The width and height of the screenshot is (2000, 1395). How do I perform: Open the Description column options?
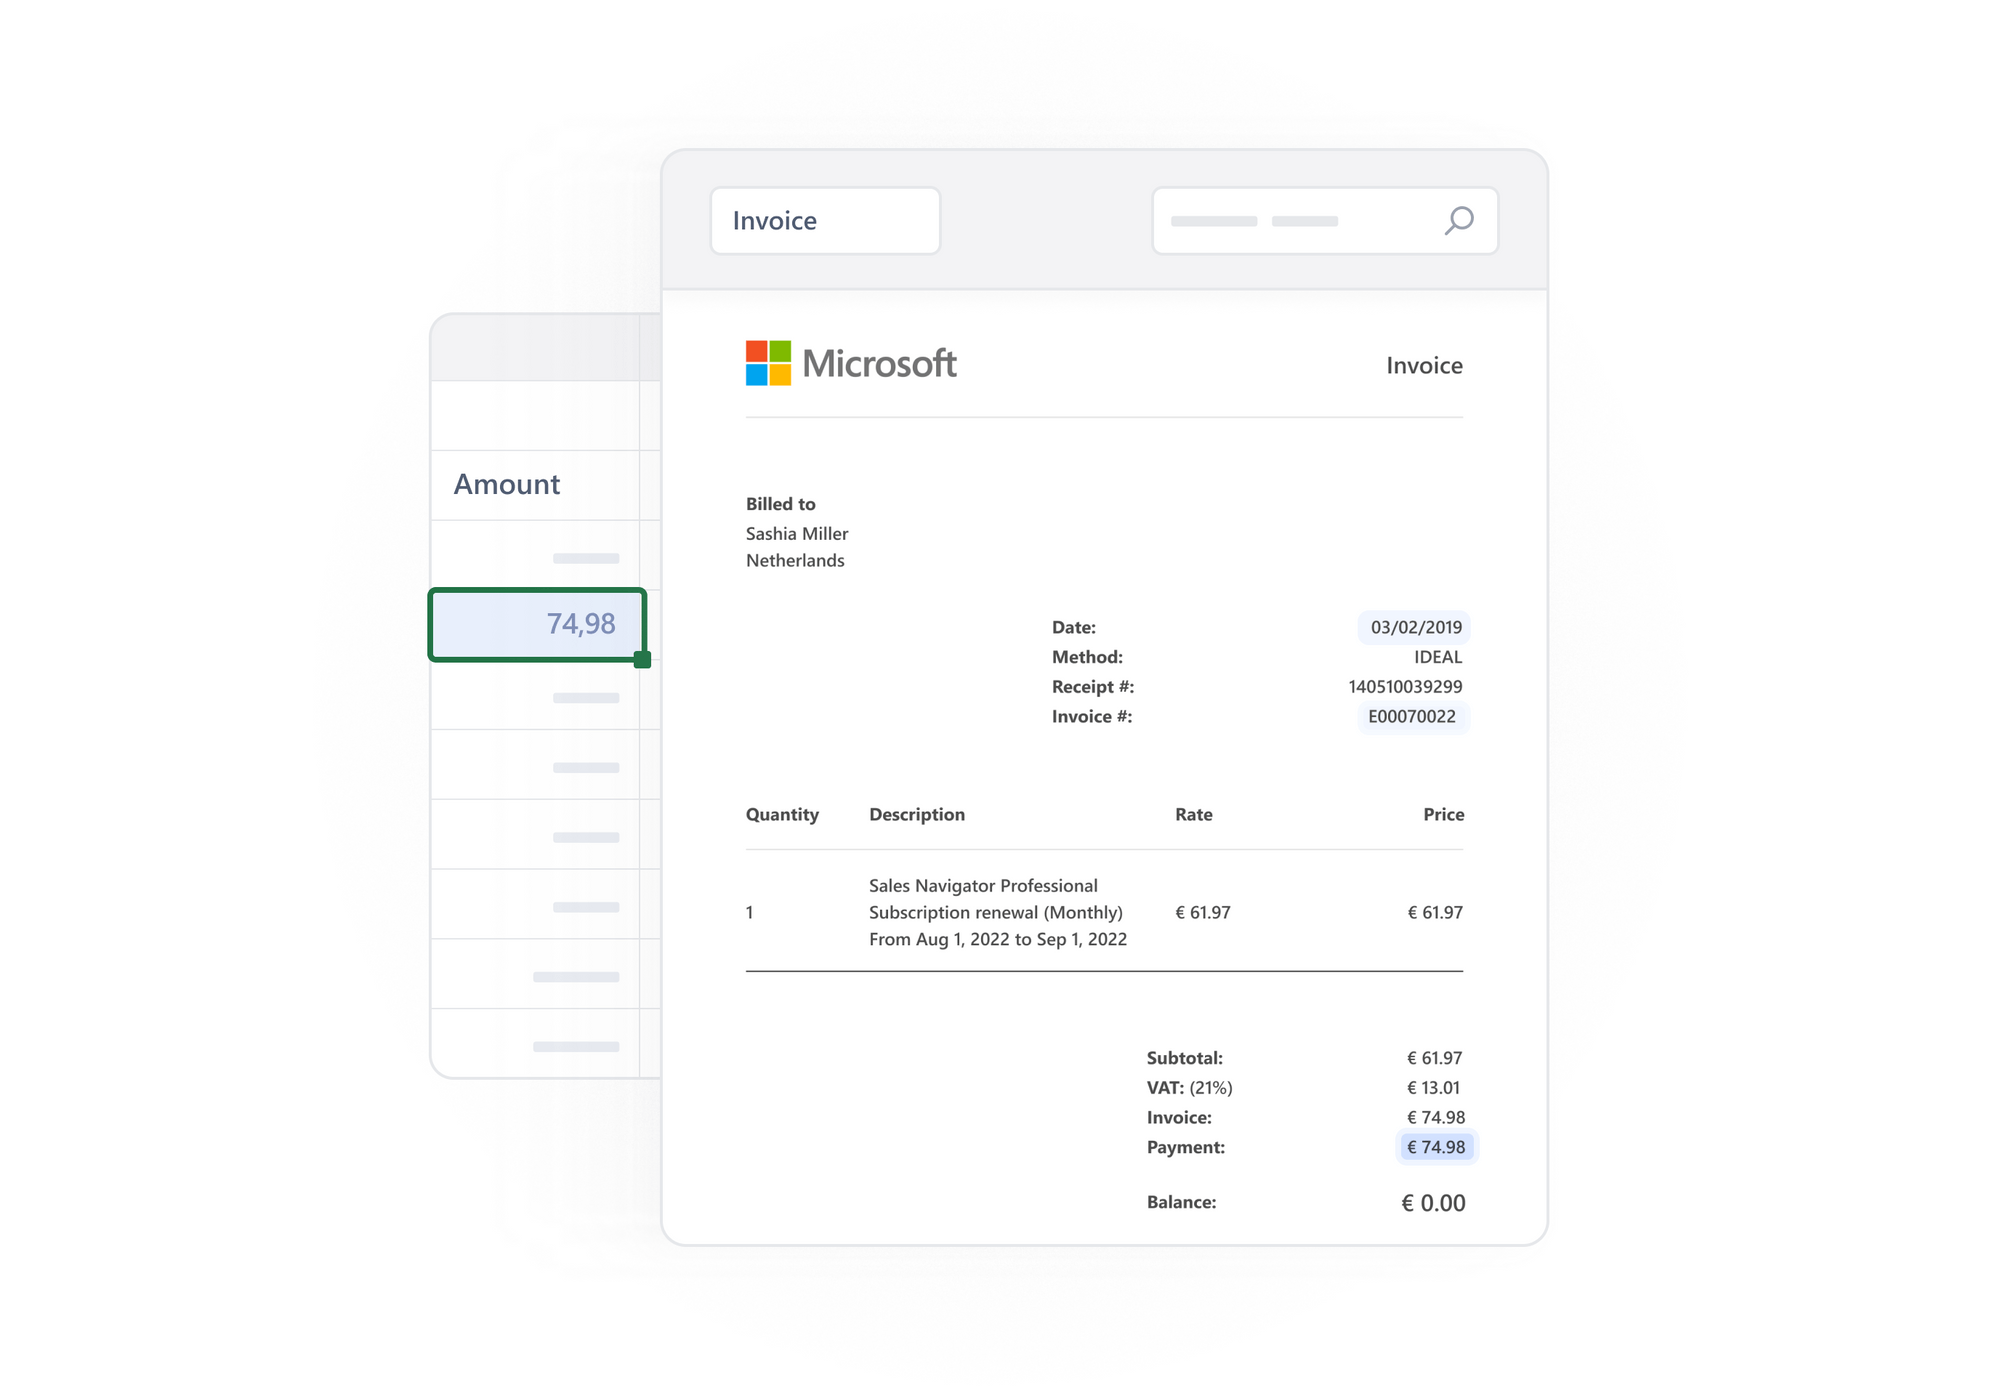(916, 814)
